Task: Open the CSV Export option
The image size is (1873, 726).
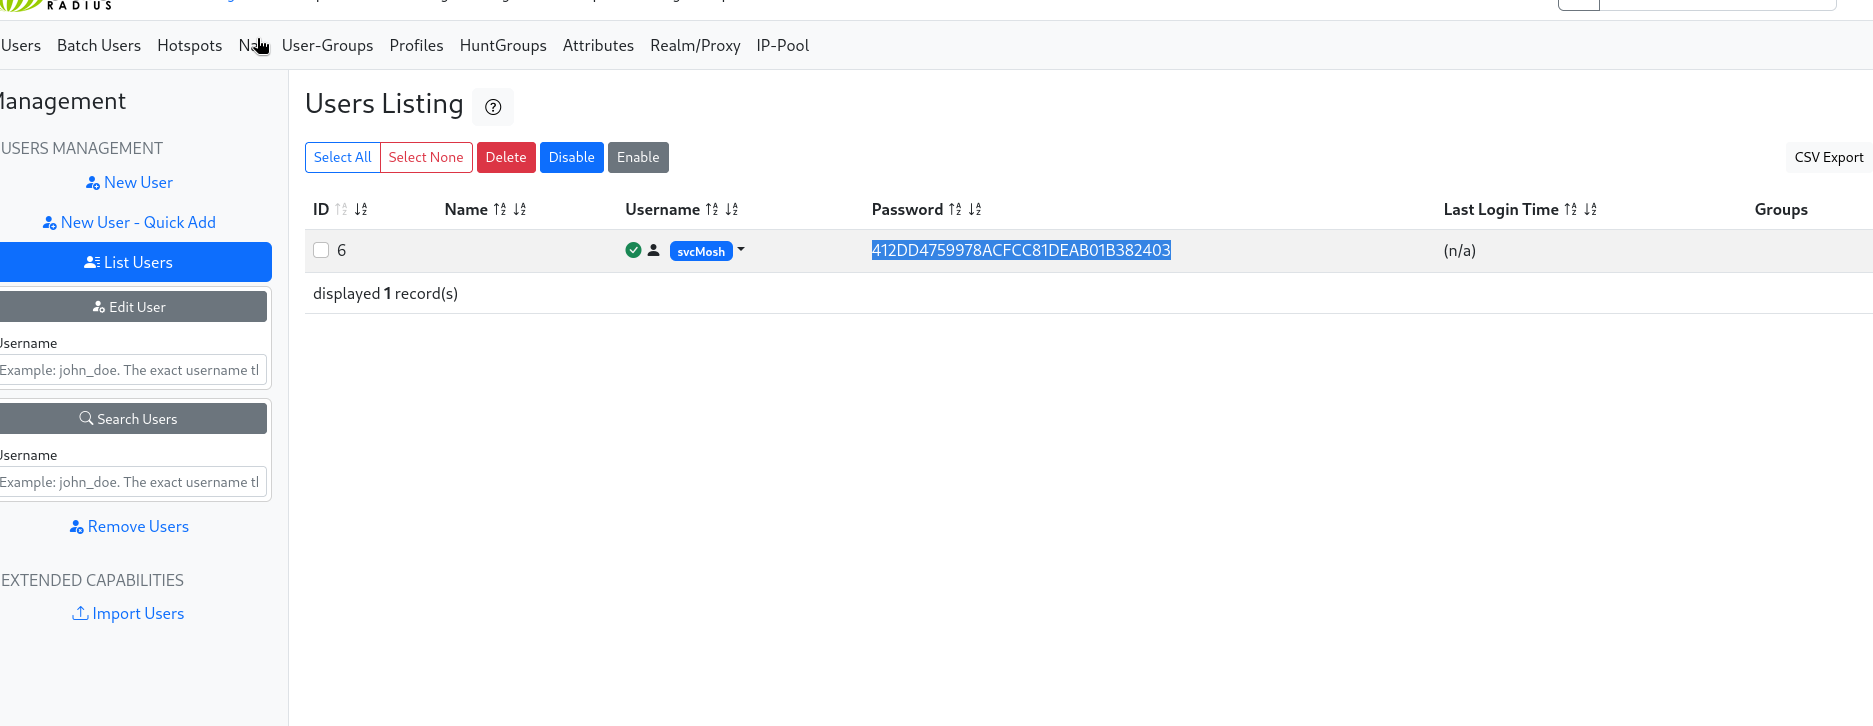Action: tap(1828, 157)
